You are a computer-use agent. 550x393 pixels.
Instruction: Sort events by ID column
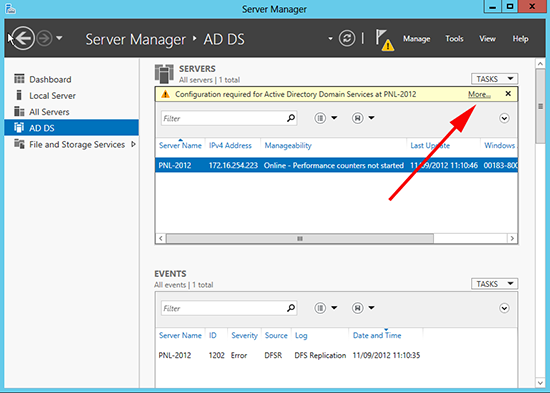coord(213,335)
